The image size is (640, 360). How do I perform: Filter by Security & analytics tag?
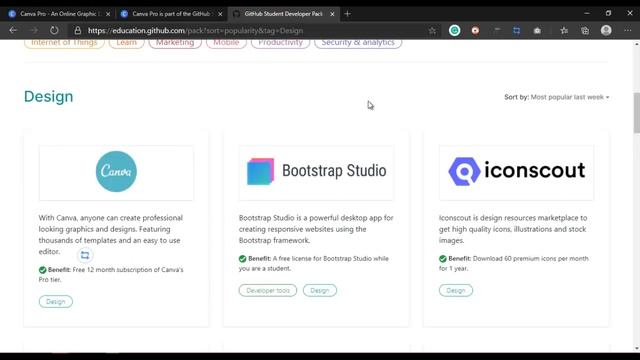point(358,43)
